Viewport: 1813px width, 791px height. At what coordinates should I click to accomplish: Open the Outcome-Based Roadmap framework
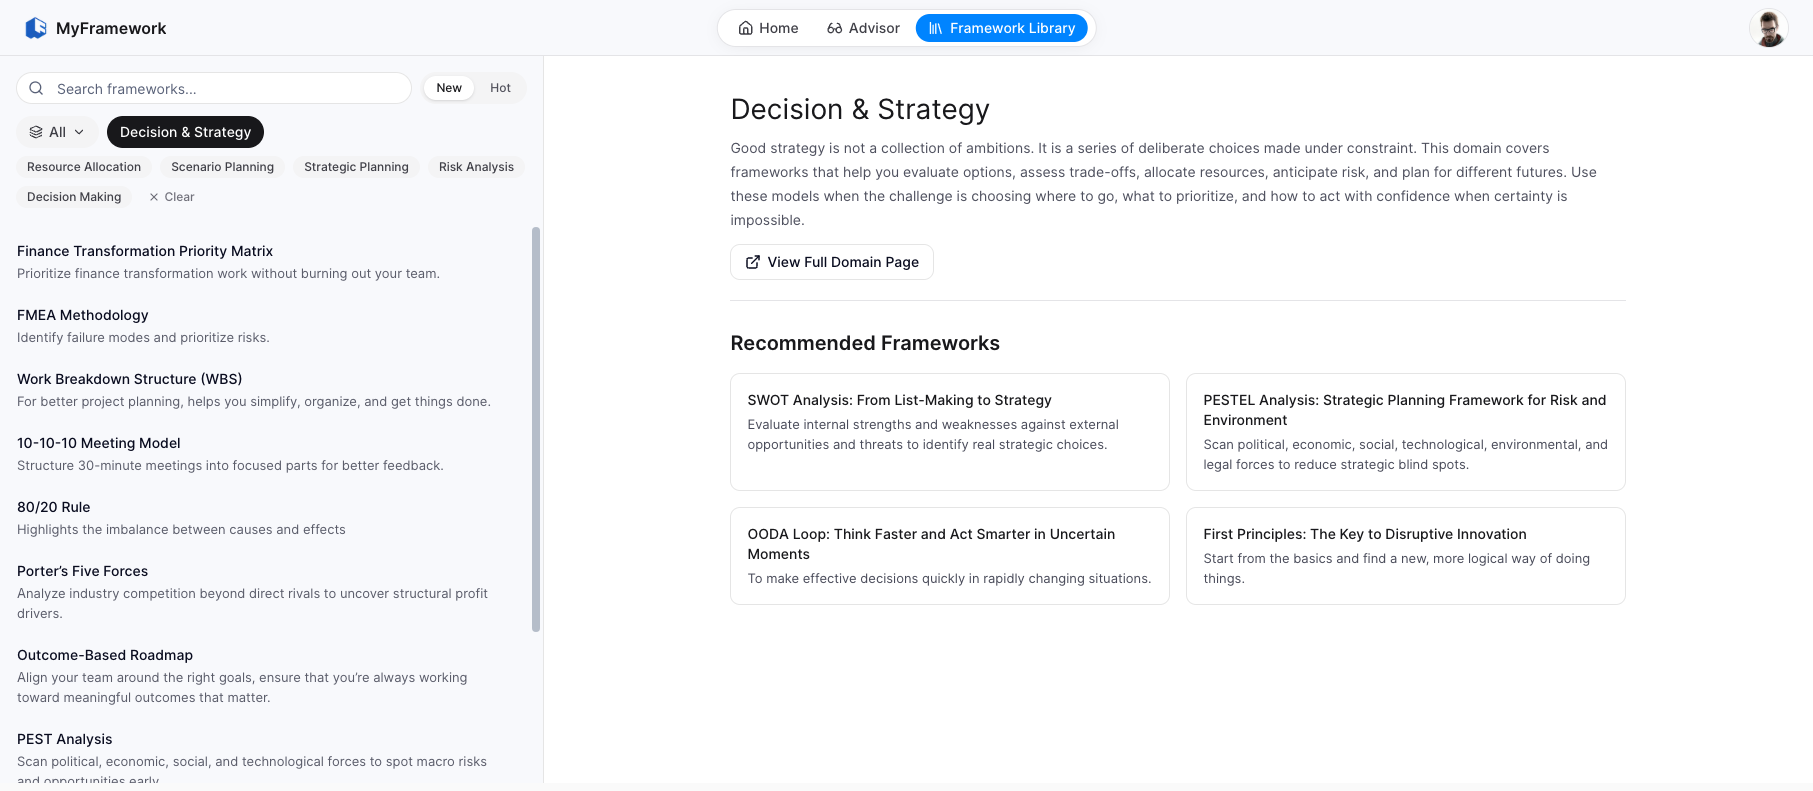coord(266,676)
